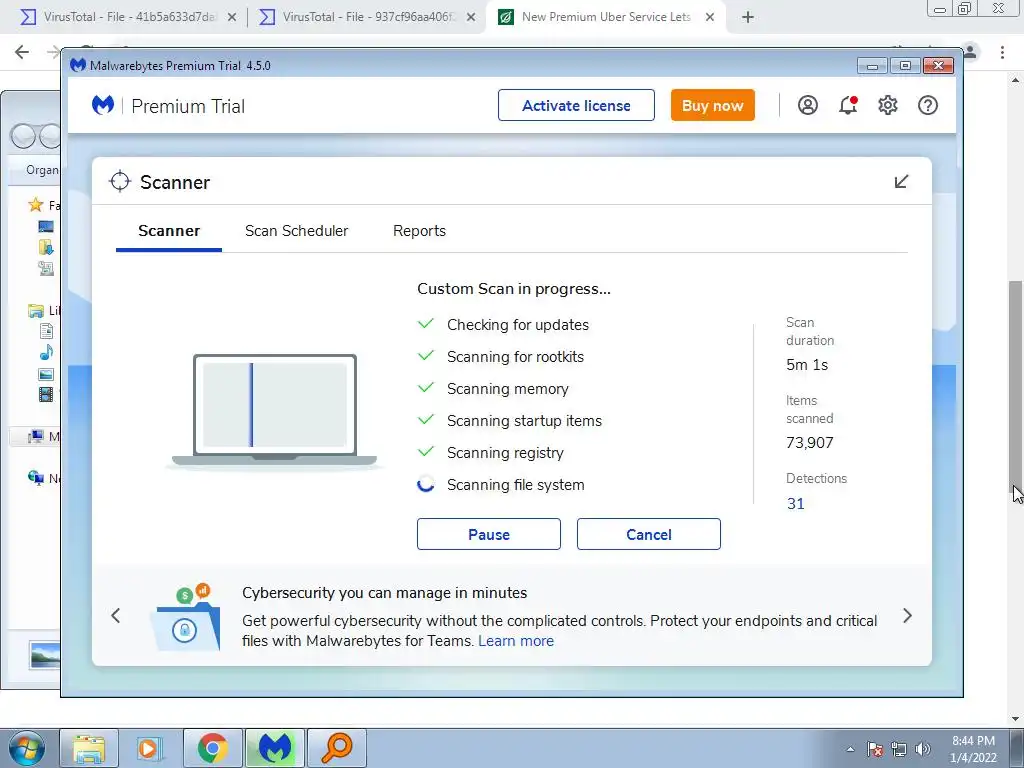Click the Buy now button

pos(712,105)
